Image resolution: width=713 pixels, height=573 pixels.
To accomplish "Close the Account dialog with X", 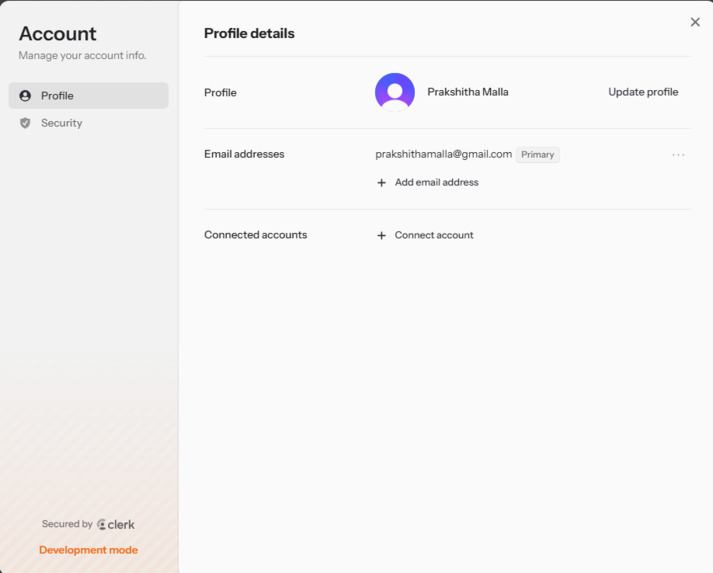I will click(695, 22).
